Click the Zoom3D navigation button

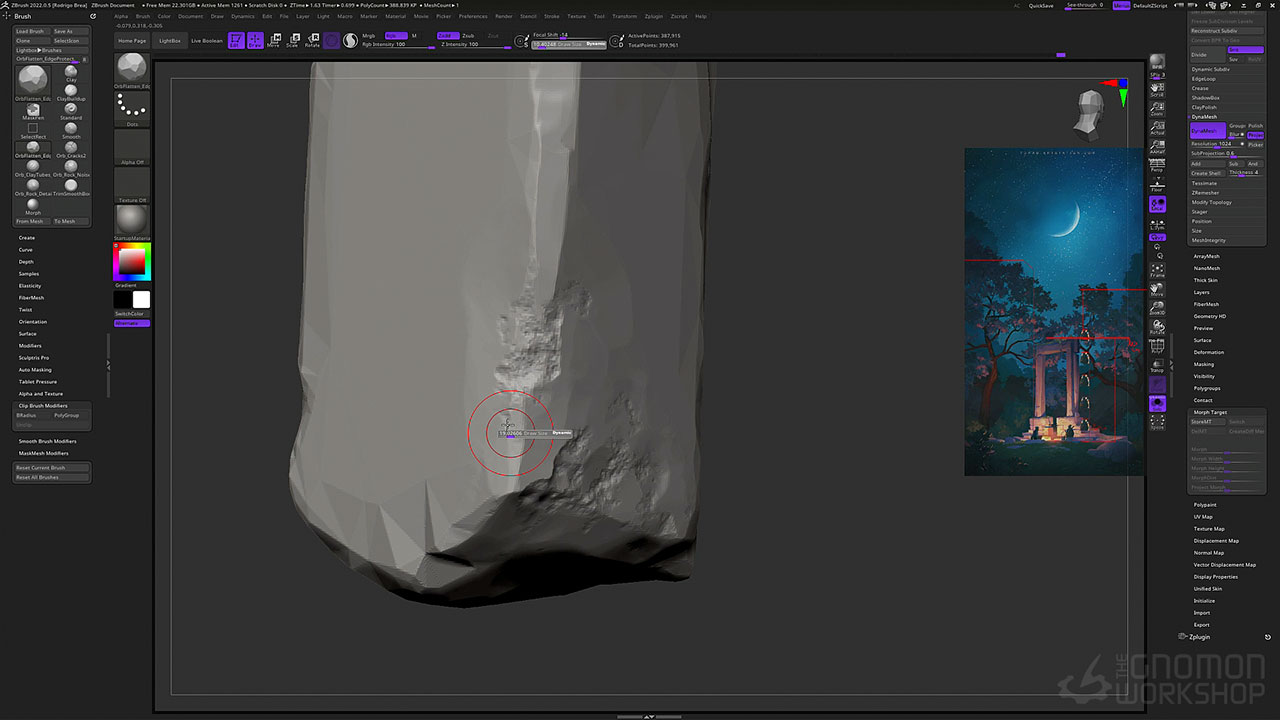coord(1157,307)
